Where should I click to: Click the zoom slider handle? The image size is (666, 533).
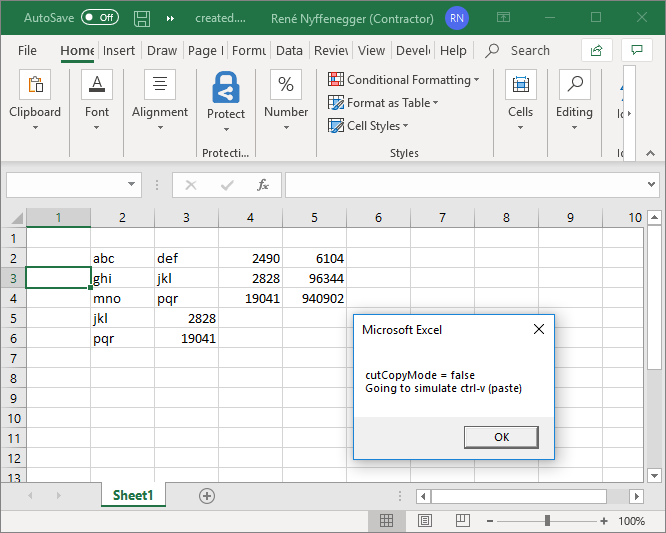[x=547, y=521]
